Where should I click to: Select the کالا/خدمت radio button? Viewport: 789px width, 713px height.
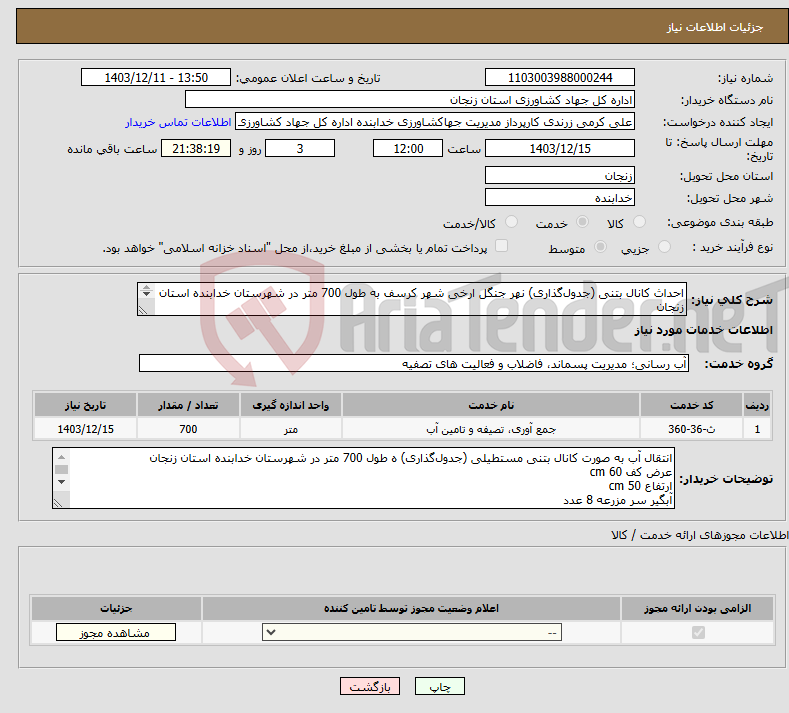(511, 222)
